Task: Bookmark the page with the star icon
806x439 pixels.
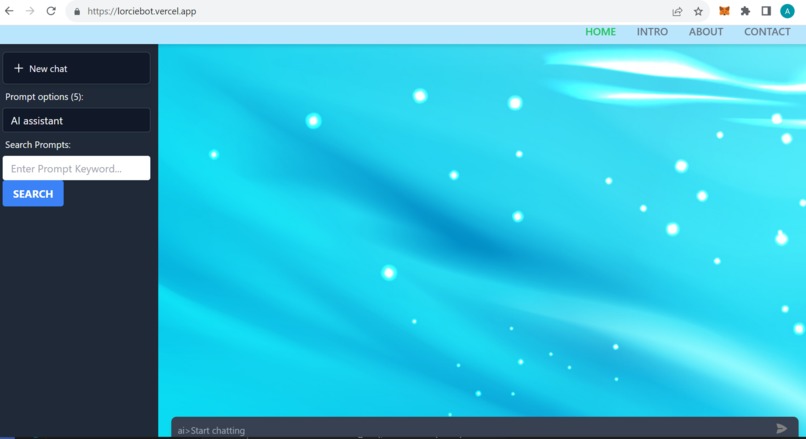Action: tap(698, 11)
